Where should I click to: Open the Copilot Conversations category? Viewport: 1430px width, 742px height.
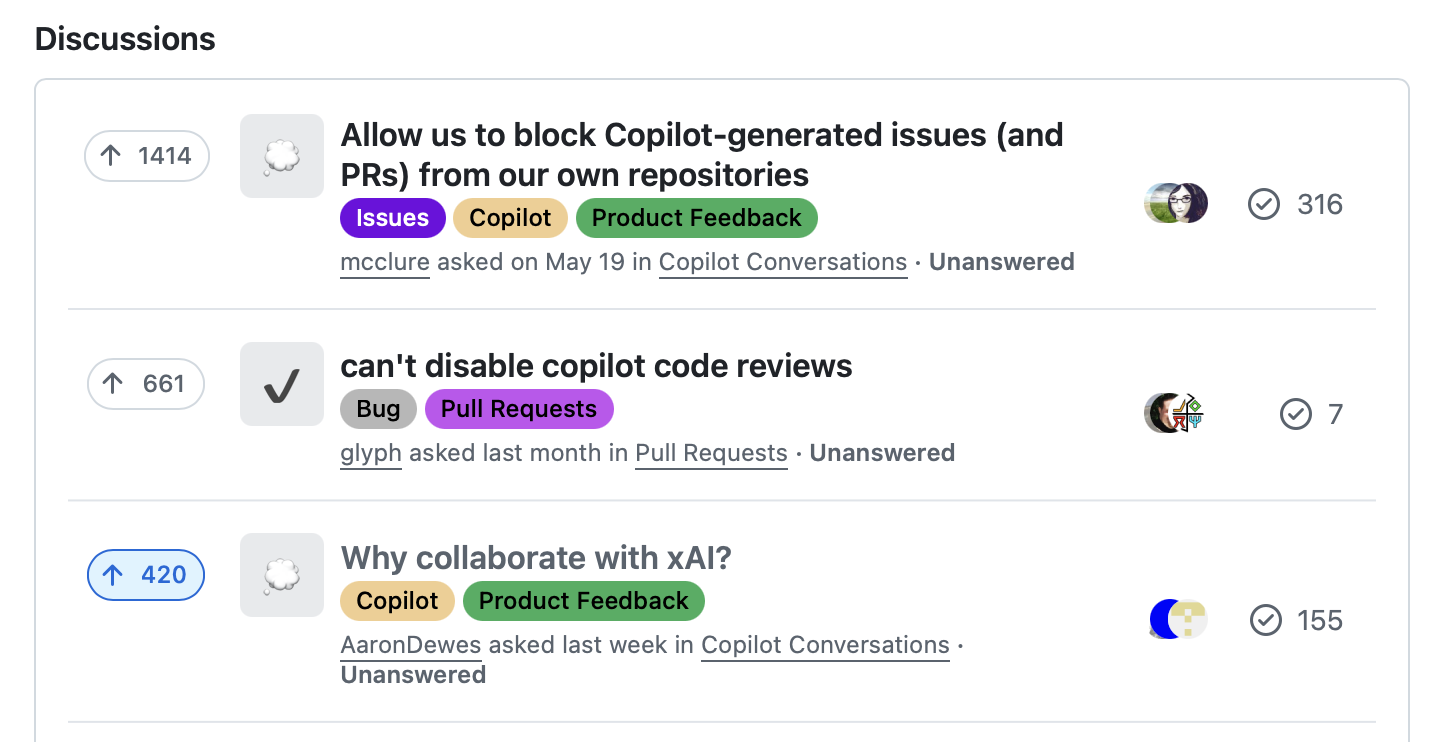point(783,262)
